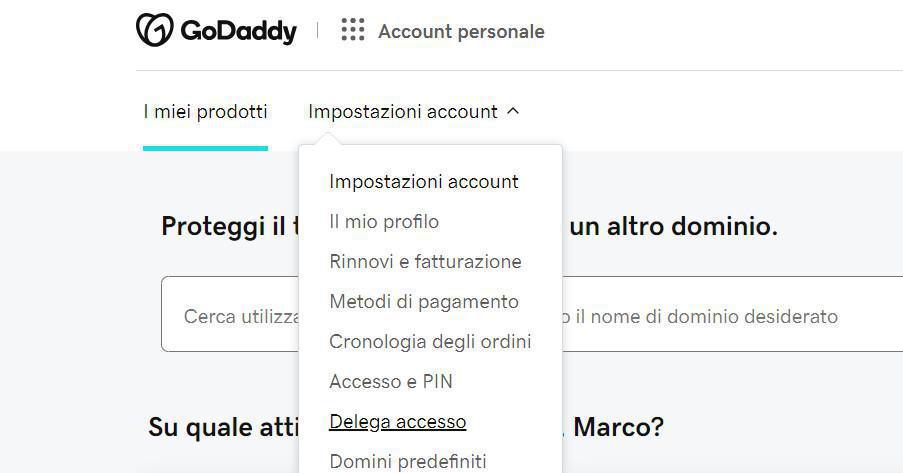Viewport: 903px width, 473px height.
Task: Click the underlined Delega accesso link
Action: [x=397, y=422]
